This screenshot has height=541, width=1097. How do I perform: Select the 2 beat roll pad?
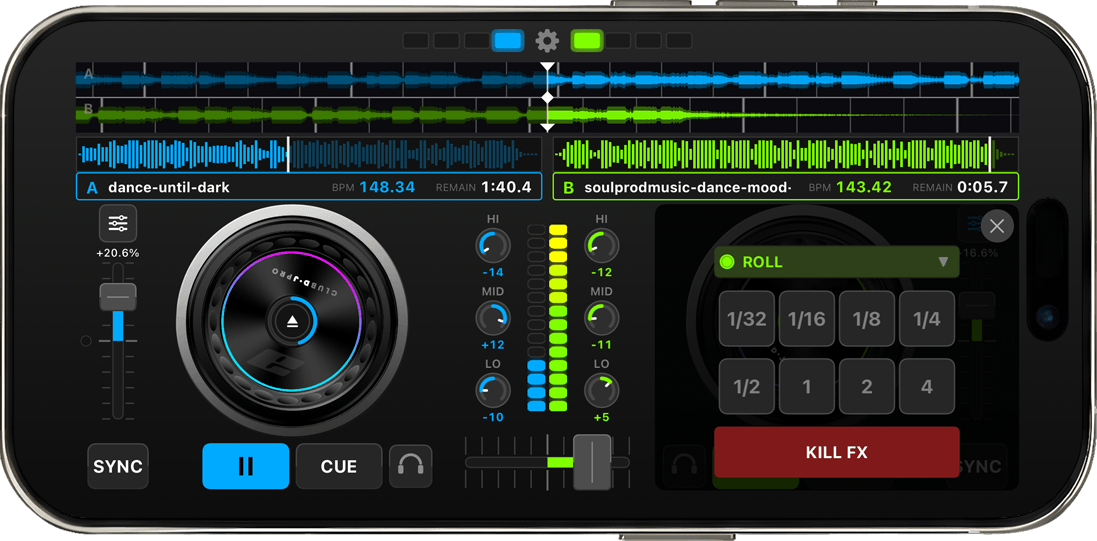pos(867,386)
